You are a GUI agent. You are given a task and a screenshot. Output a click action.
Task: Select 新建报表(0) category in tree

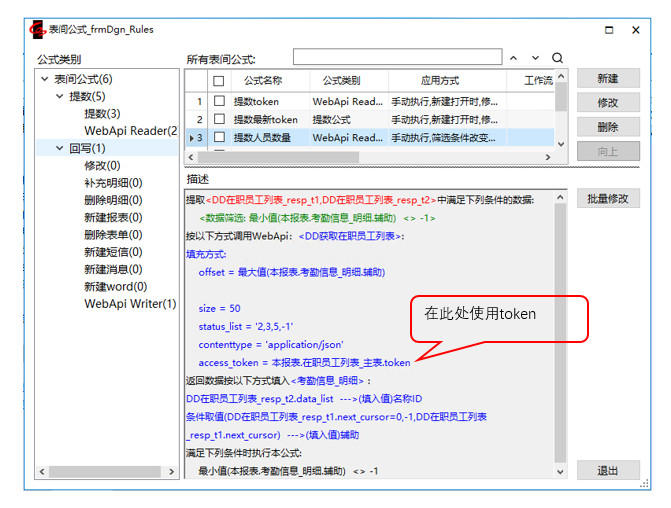(113, 217)
